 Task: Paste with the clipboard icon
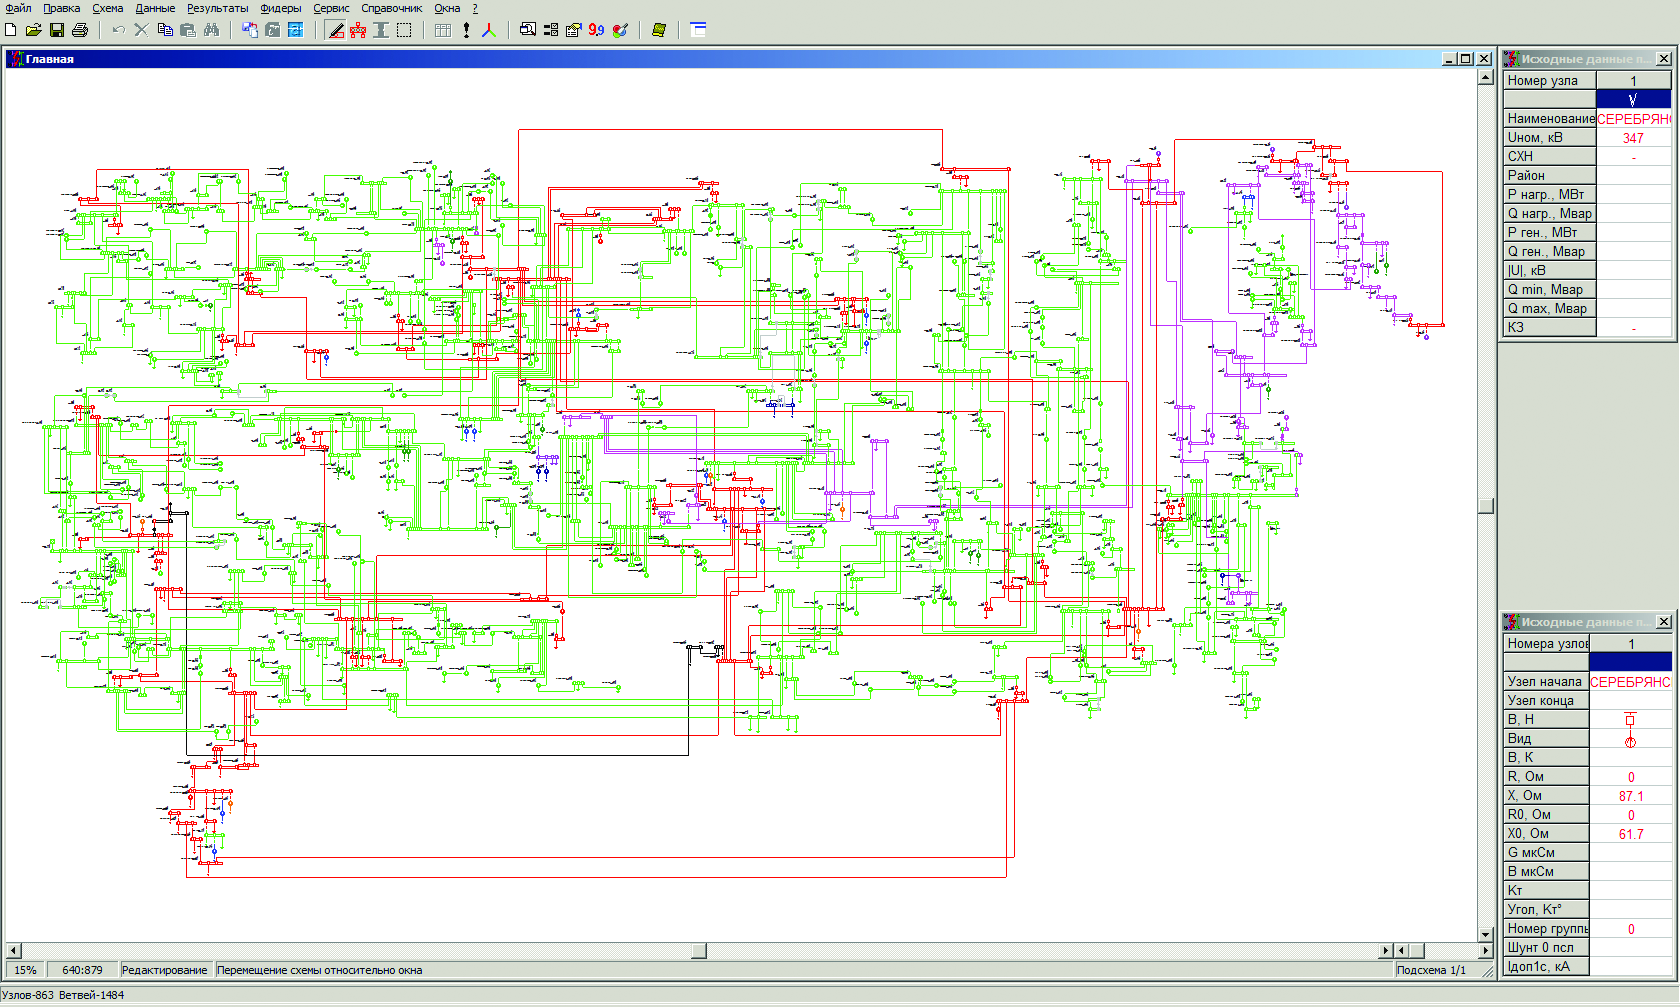pyautogui.click(x=188, y=30)
